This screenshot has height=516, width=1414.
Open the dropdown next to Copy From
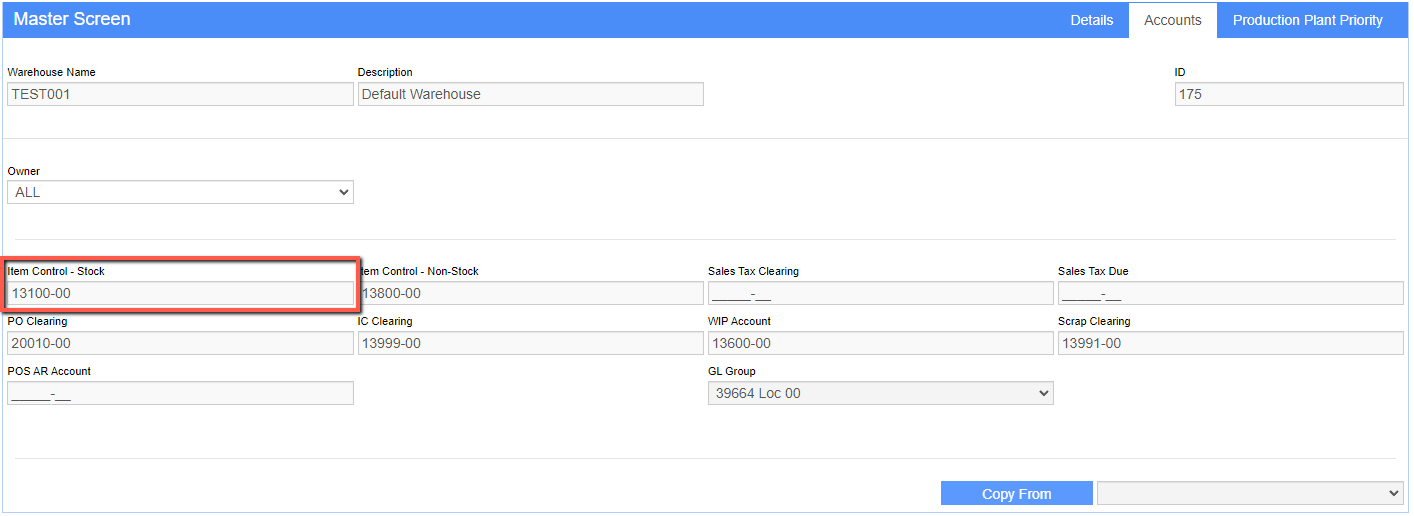1250,493
